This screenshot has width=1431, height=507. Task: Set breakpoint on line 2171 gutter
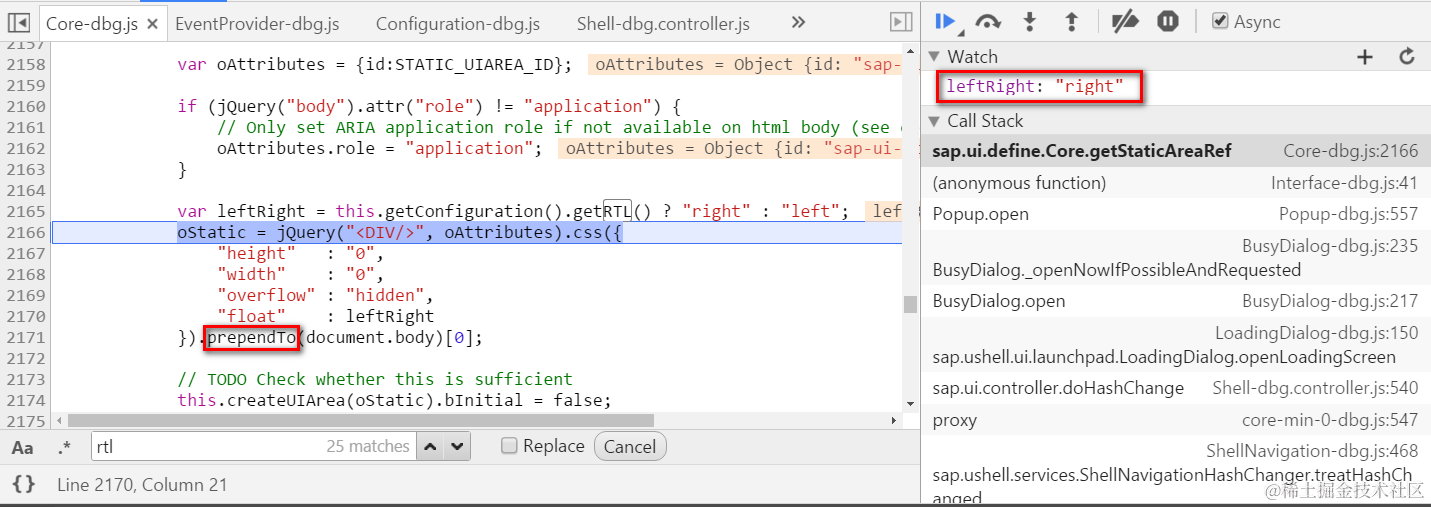click(24, 337)
